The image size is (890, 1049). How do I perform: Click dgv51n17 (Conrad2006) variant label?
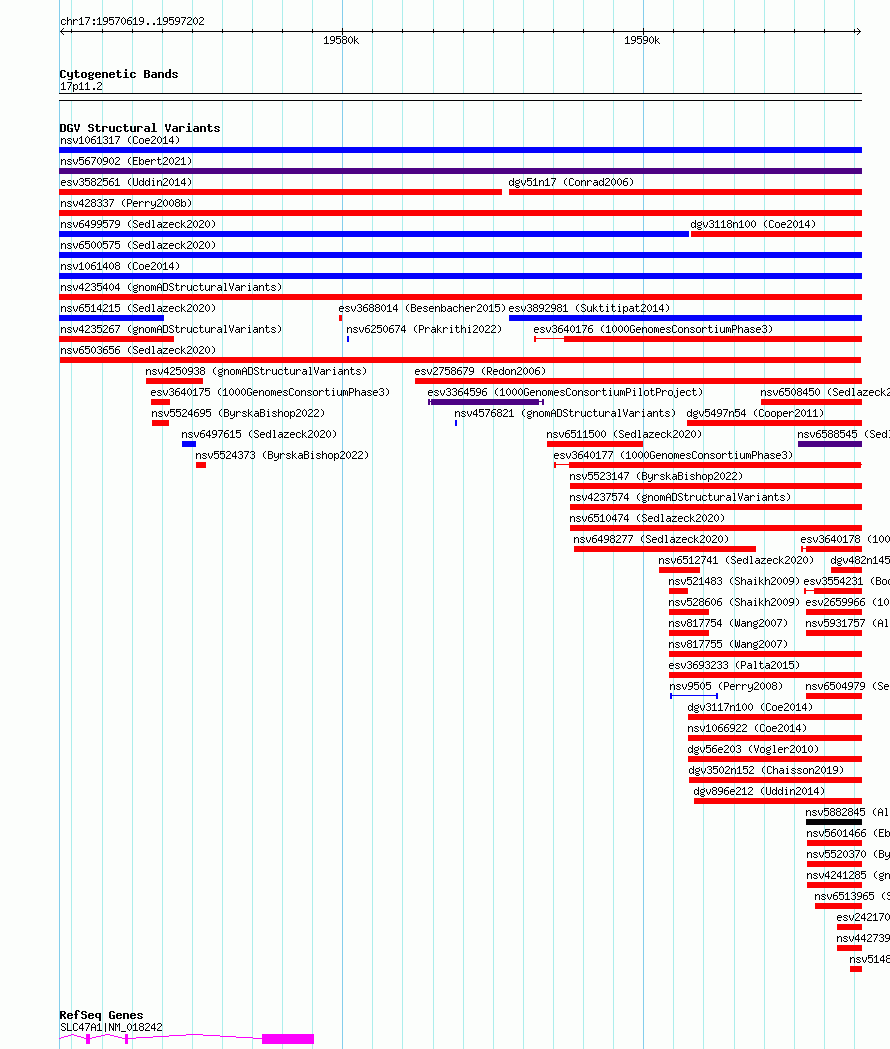[x=571, y=183]
